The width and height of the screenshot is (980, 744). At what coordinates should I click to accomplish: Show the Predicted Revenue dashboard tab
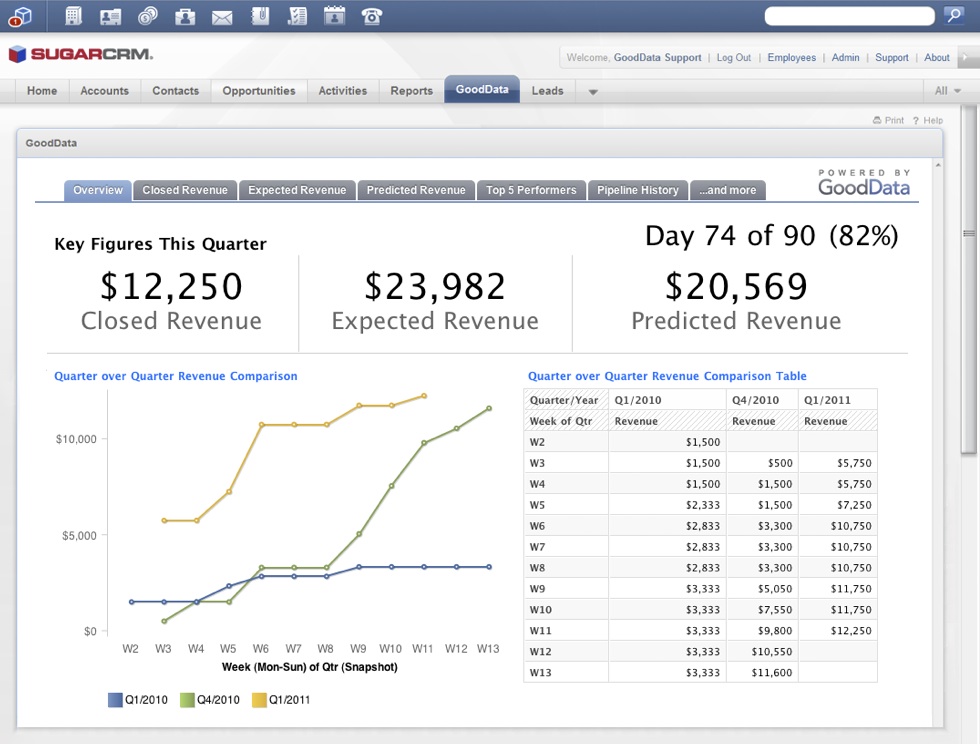(416, 190)
